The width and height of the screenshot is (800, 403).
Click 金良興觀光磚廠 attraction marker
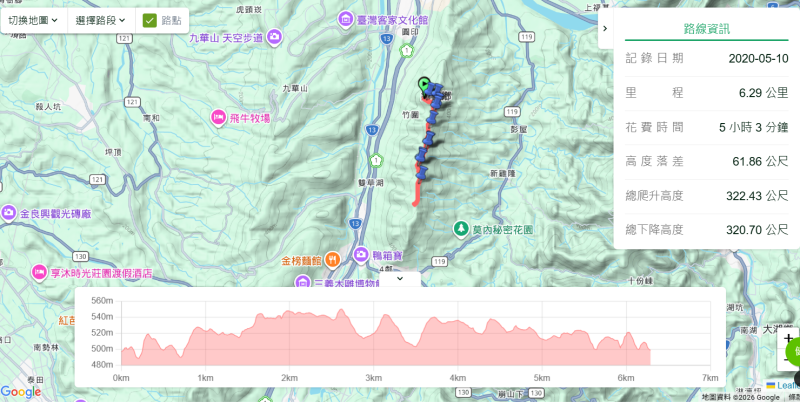click(x=9, y=212)
